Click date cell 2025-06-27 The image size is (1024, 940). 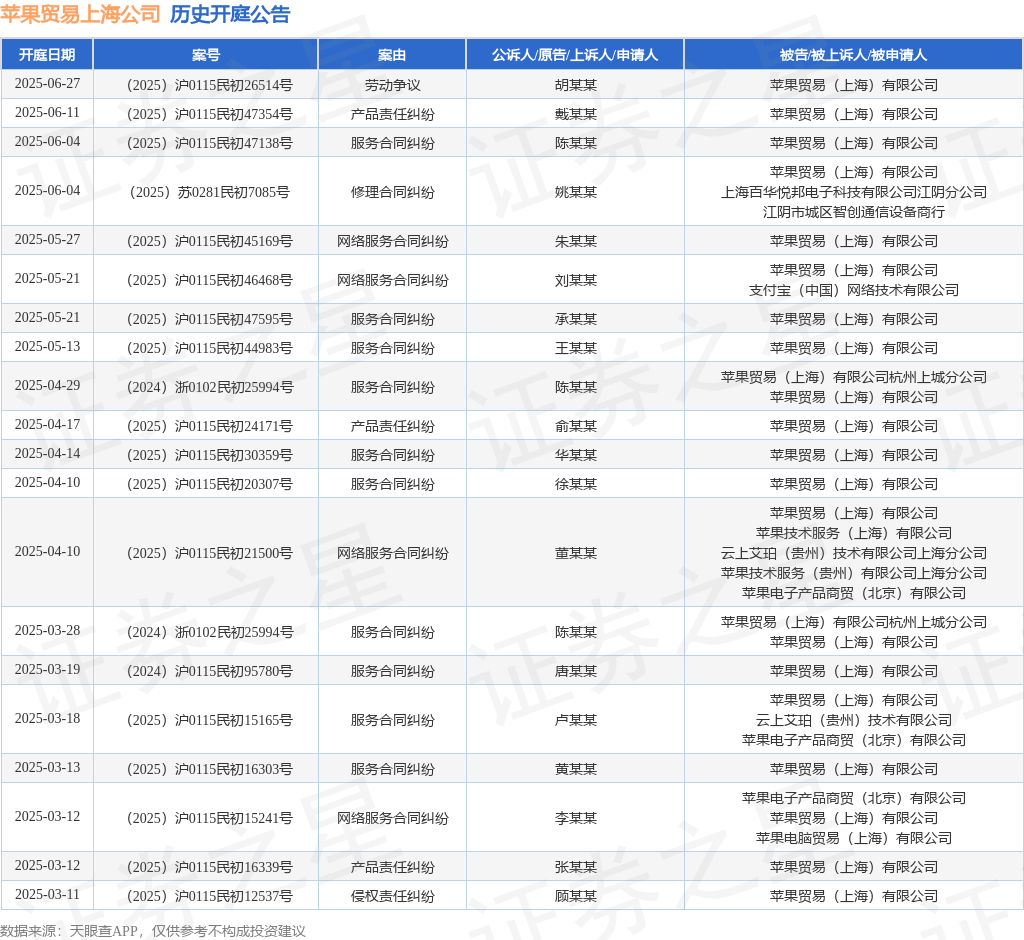pos(47,84)
